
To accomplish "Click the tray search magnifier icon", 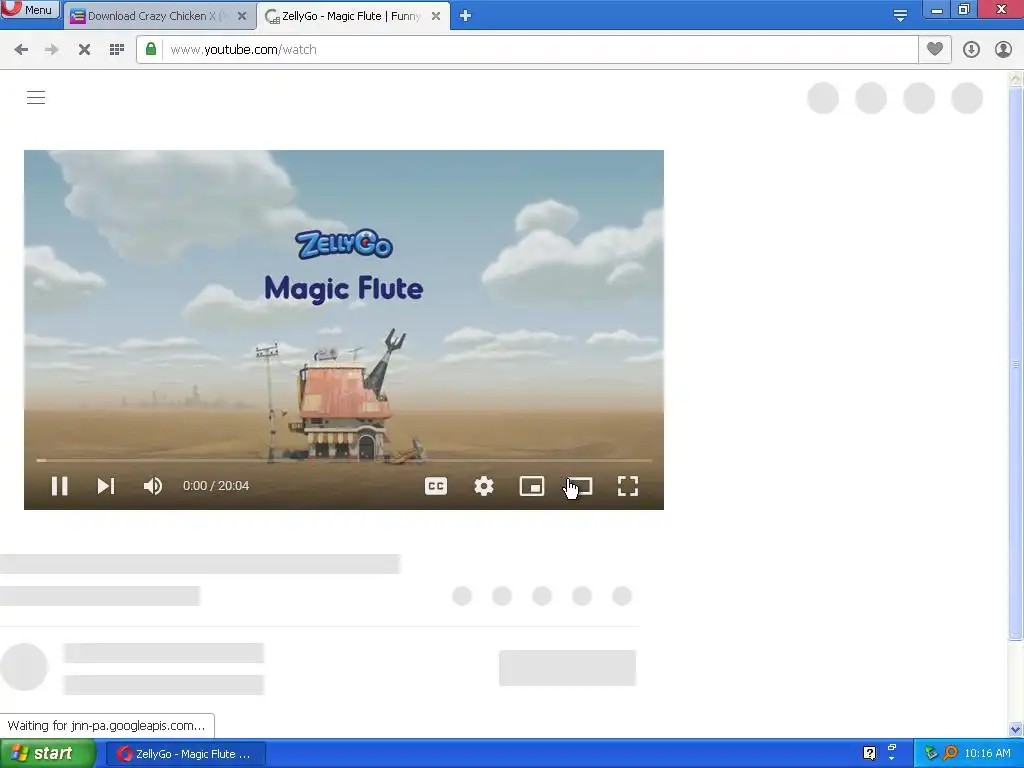I will pos(950,753).
